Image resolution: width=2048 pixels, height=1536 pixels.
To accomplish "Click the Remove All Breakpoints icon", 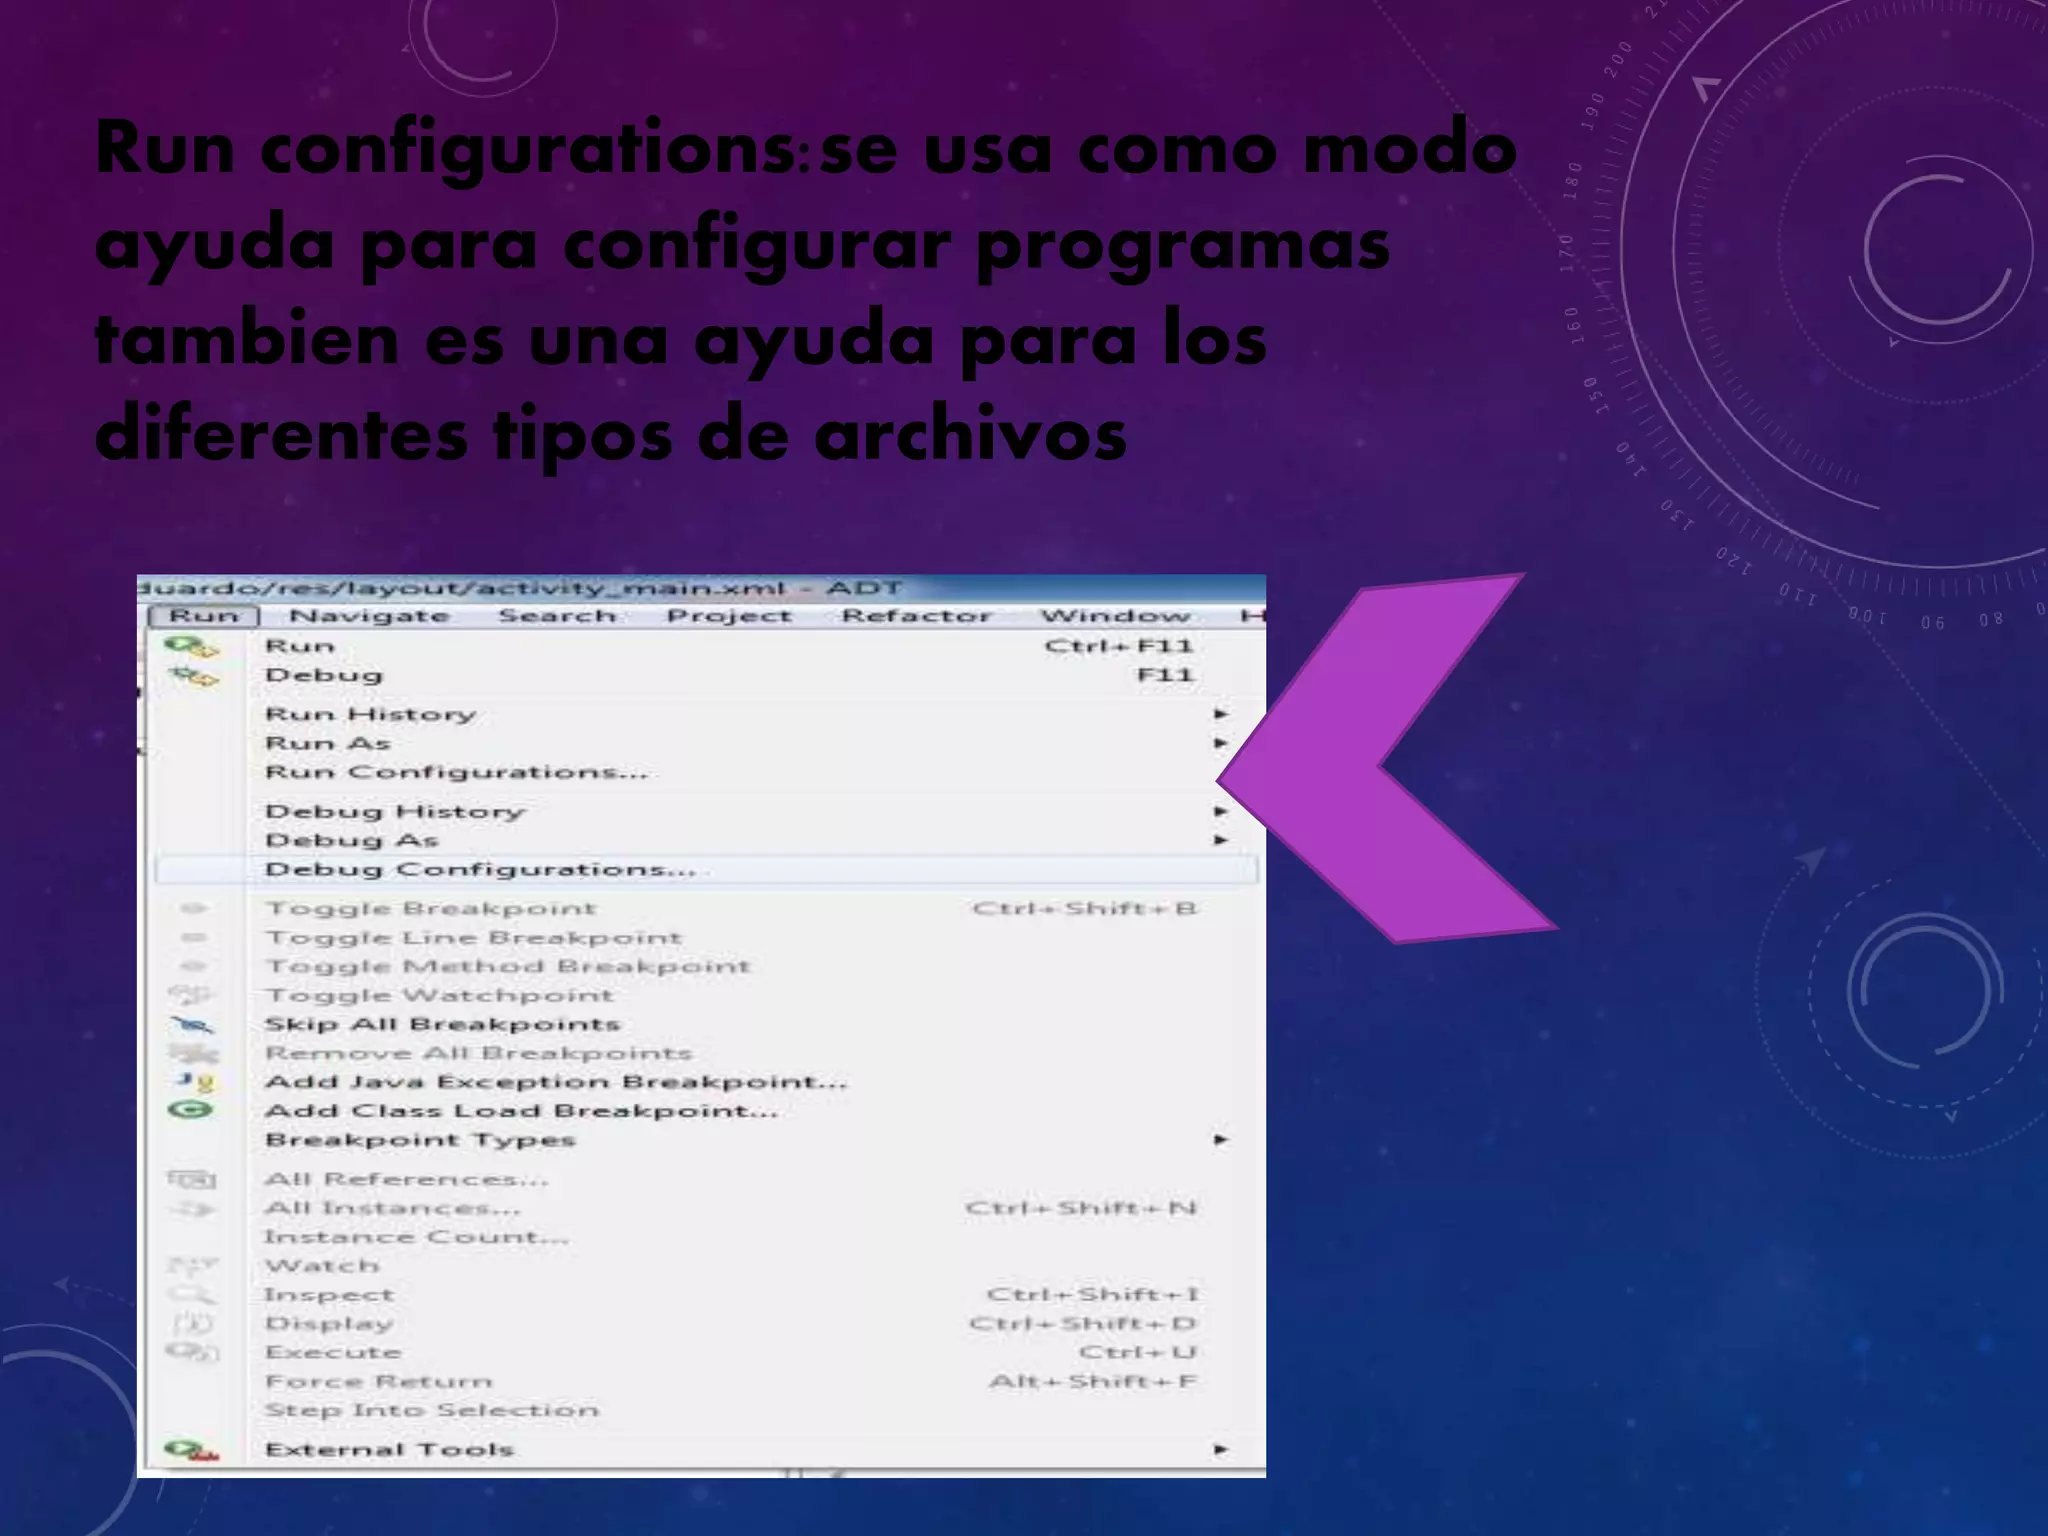I will point(193,1054).
